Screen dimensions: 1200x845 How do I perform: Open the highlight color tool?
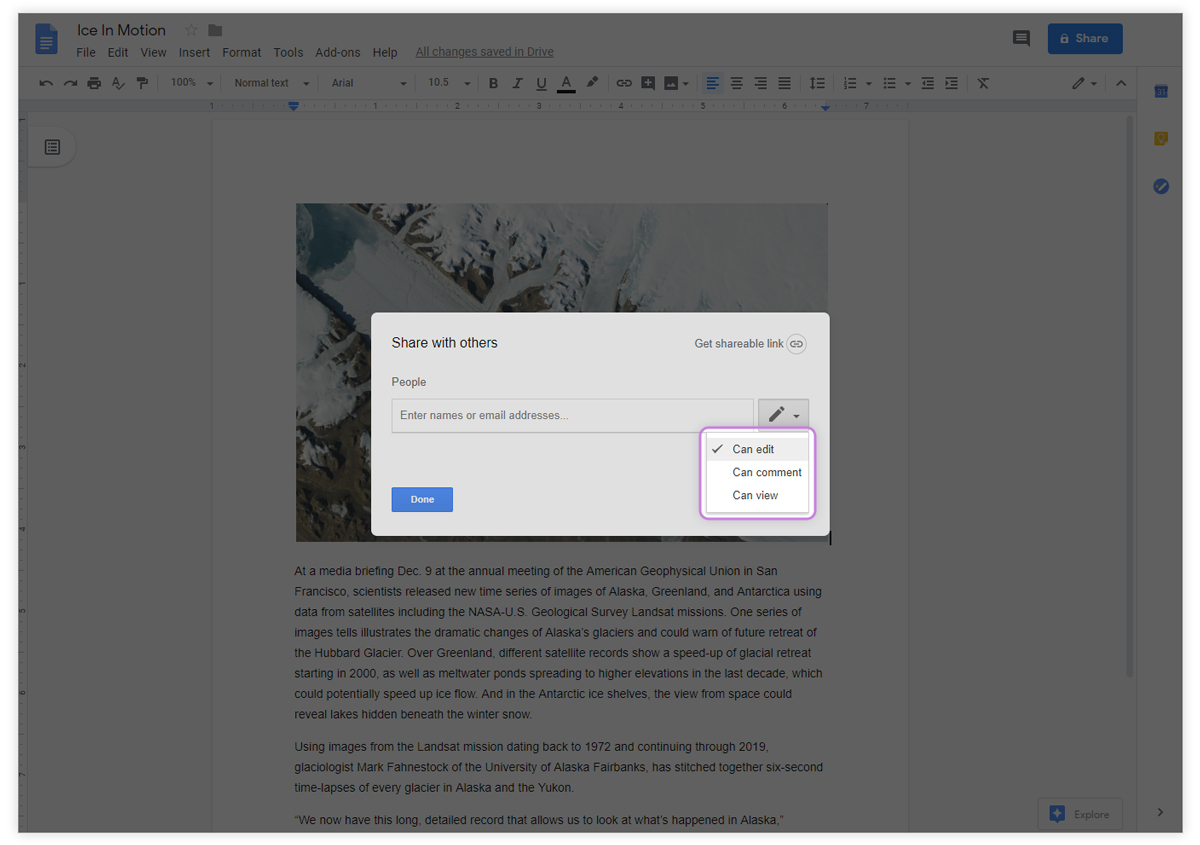(x=592, y=83)
